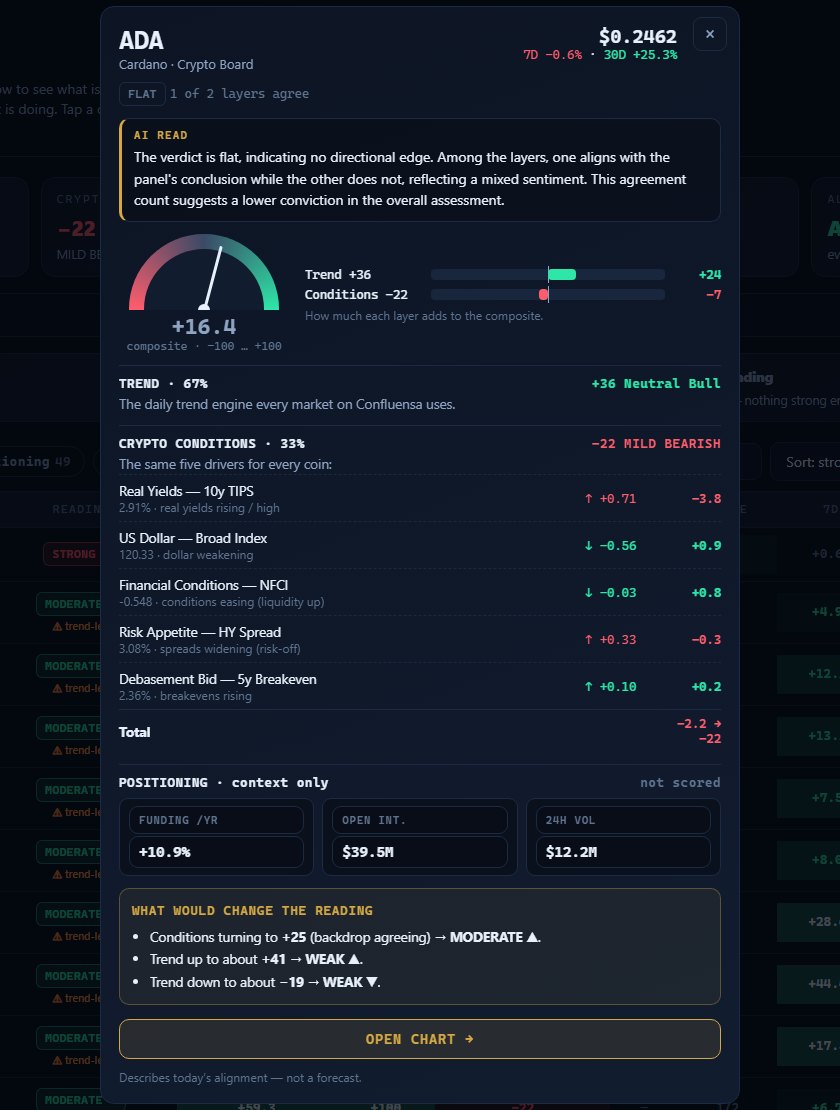
Task: Open the ADA chart with Open Chart button
Action: tap(420, 1039)
